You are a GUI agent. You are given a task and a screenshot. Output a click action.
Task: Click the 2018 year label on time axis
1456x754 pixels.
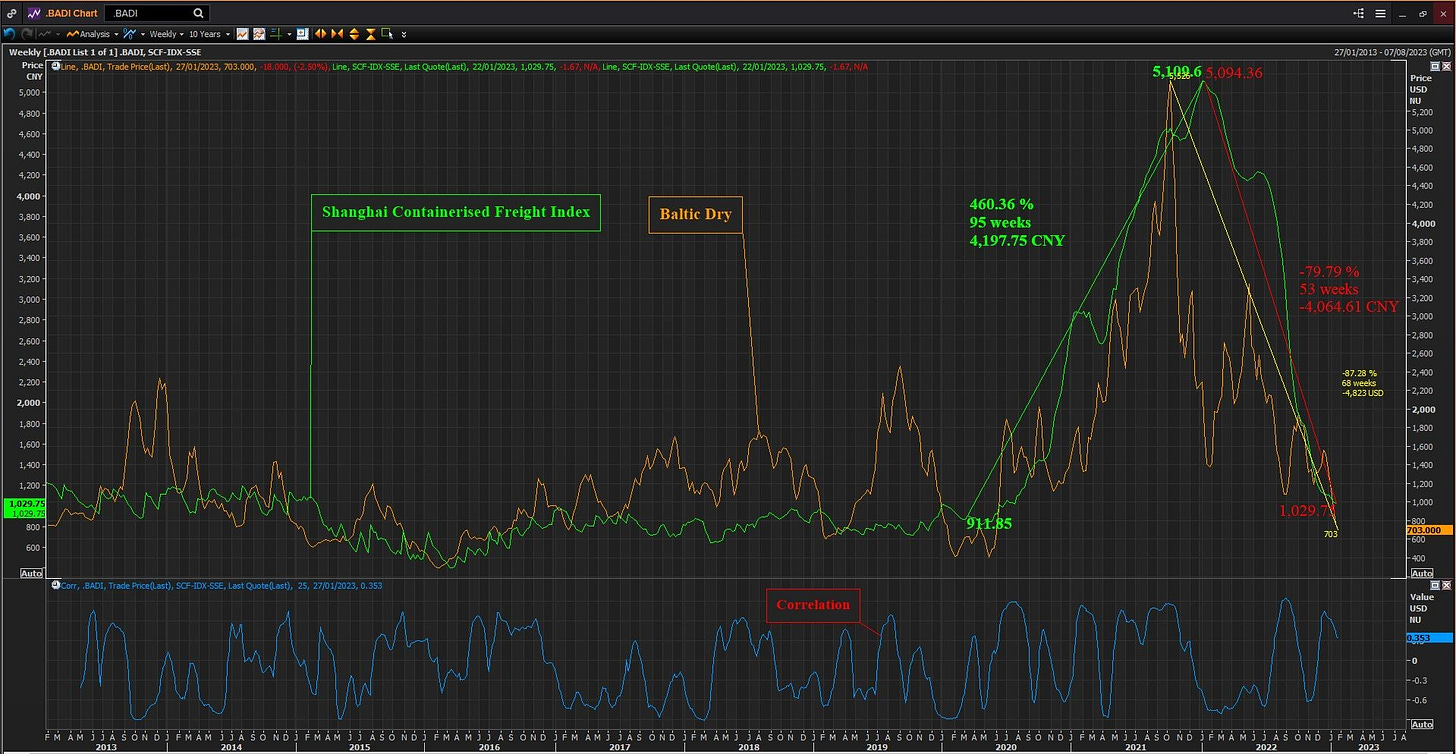[748, 746]
